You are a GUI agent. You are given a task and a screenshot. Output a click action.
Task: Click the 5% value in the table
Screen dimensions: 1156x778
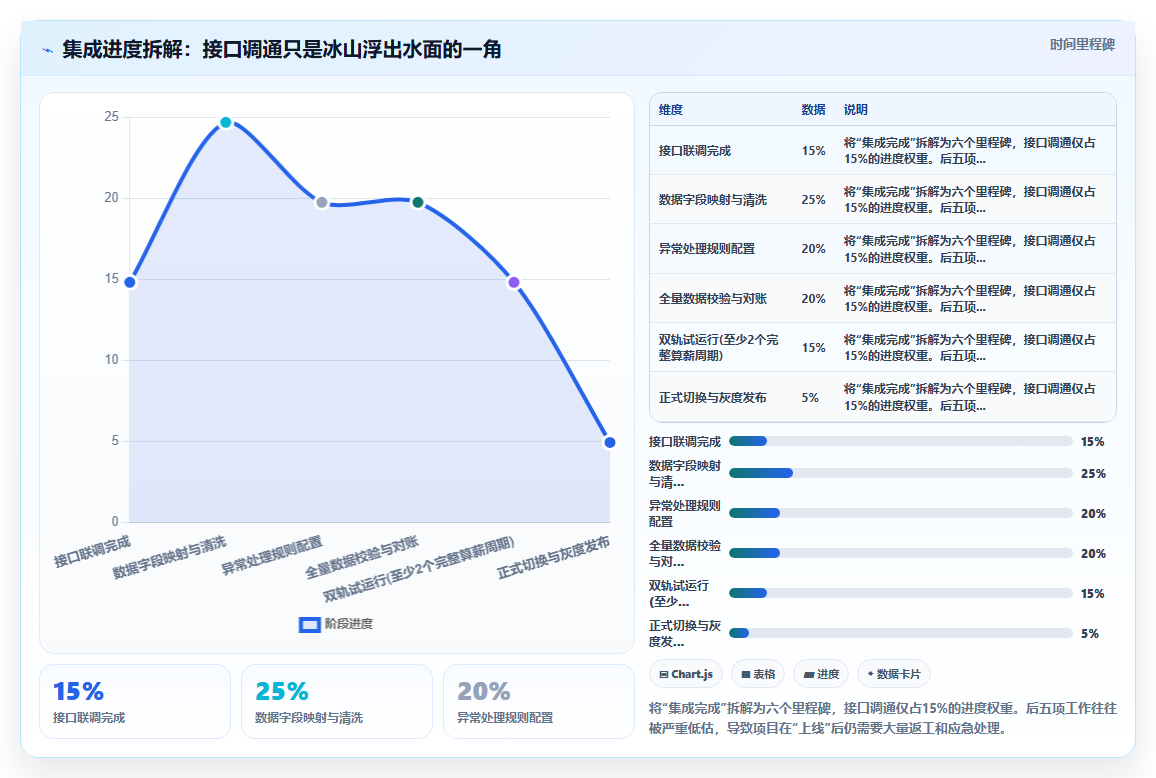pyautogui.click(x=810, y=397)
